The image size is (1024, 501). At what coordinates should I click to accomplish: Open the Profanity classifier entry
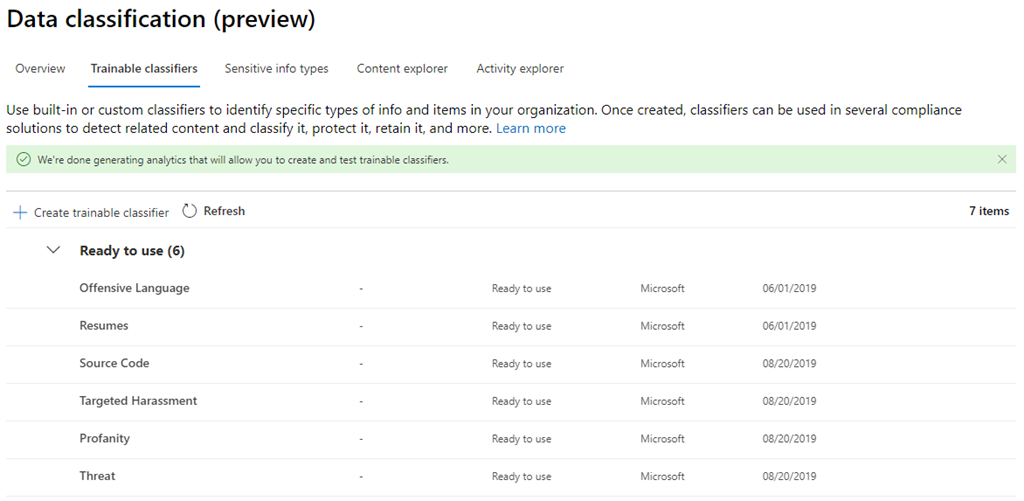coord(105,439)
